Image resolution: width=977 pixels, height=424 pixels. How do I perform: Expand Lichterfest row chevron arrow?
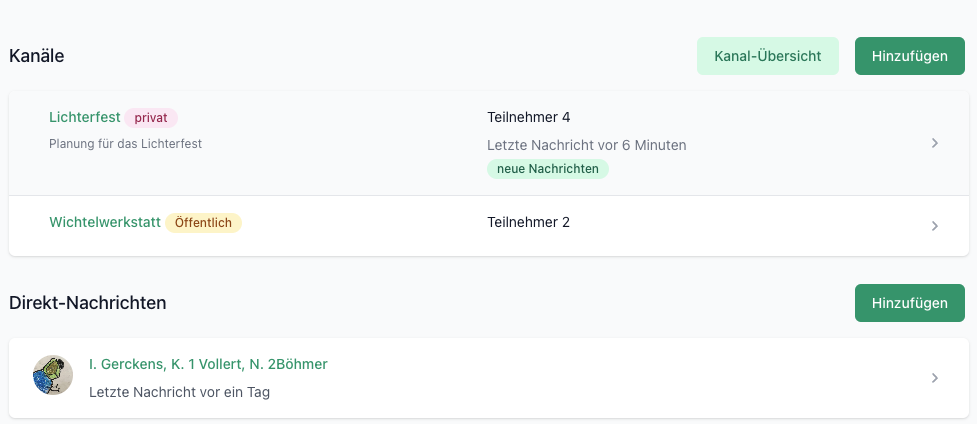pyautogui.click(x=935, y=143)
